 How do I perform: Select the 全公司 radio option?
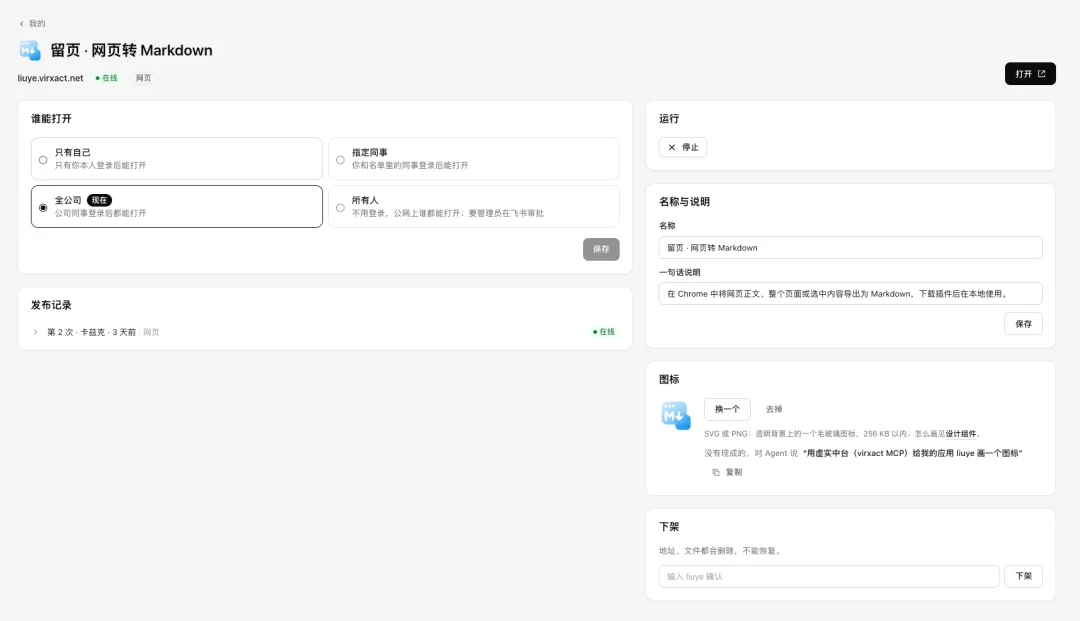point(43,208)
